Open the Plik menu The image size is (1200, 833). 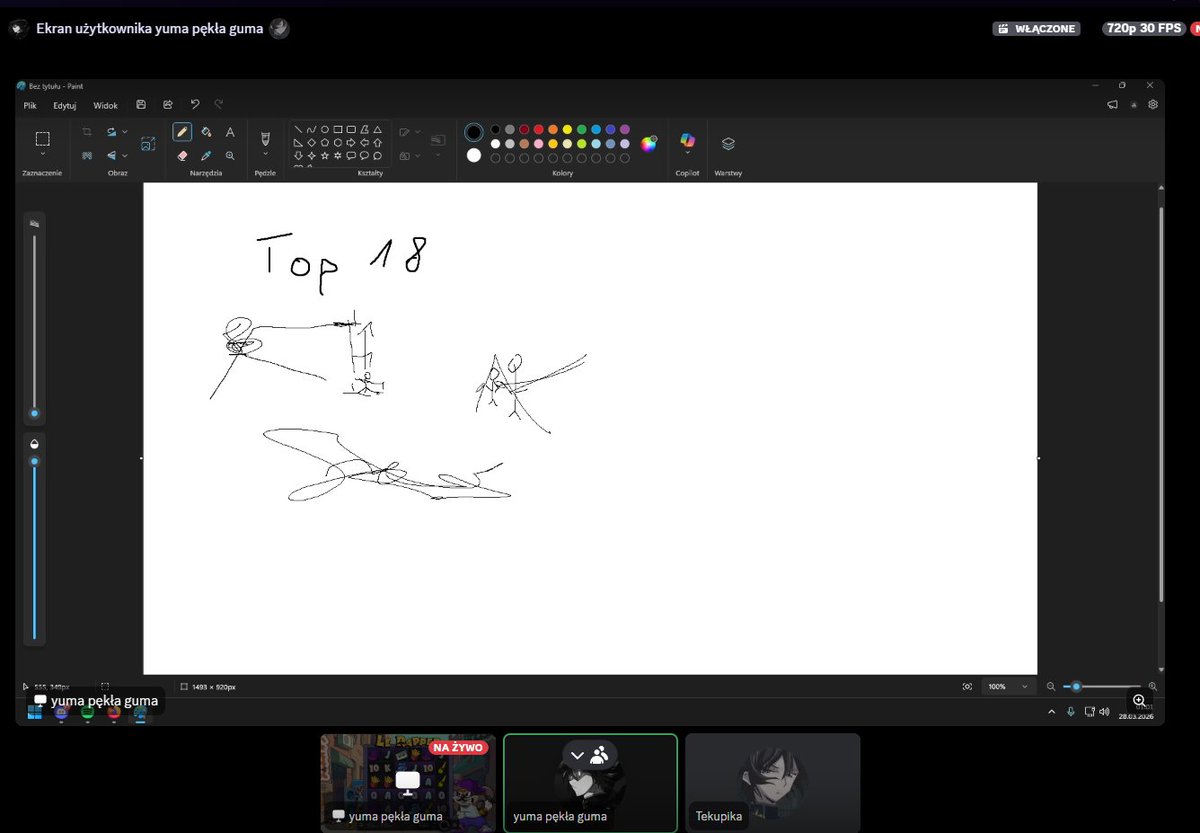click(30, 105)
